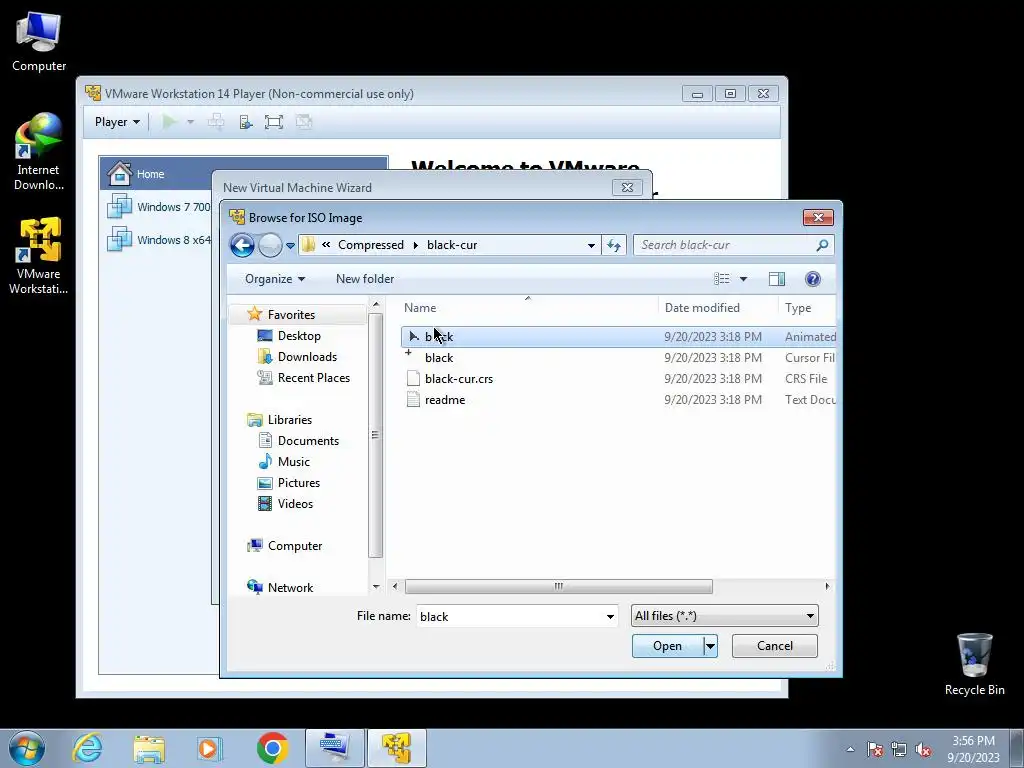Select Downloads in Favorites

[307, 357]
